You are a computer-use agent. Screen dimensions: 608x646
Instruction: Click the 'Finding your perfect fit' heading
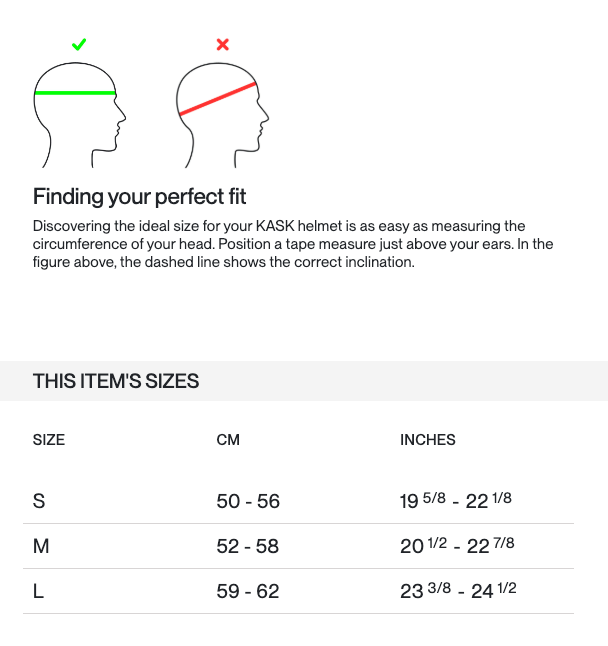tap(140, 196)
